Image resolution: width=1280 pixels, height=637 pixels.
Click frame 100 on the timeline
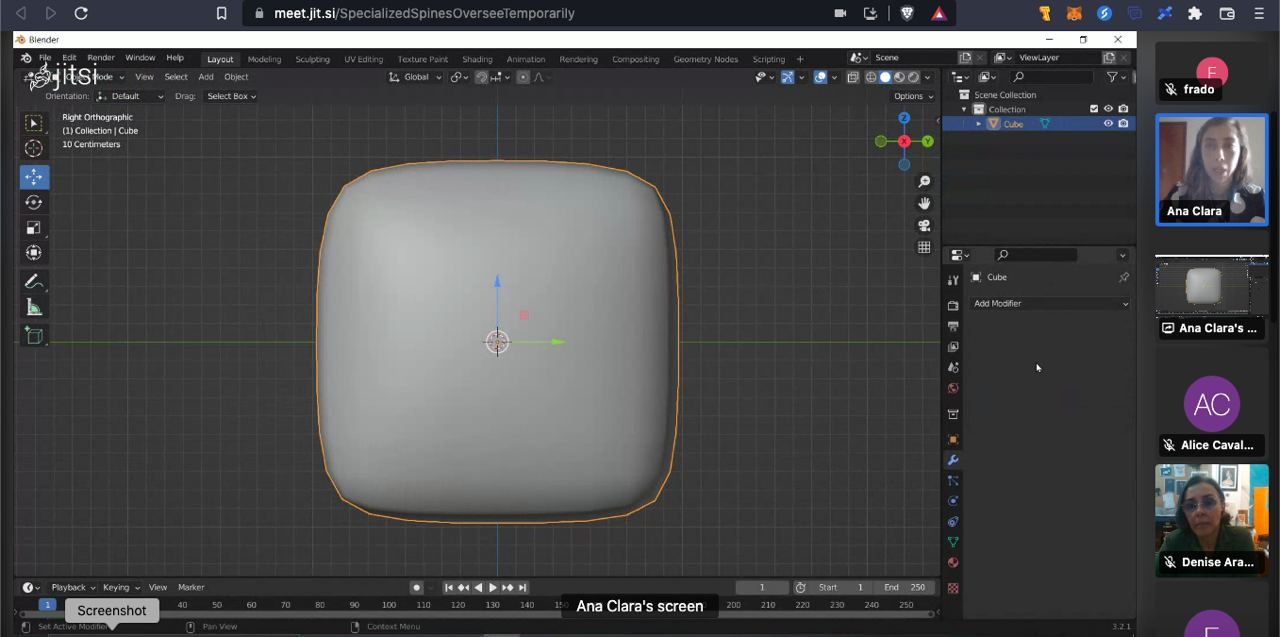(x=388, y=604)
